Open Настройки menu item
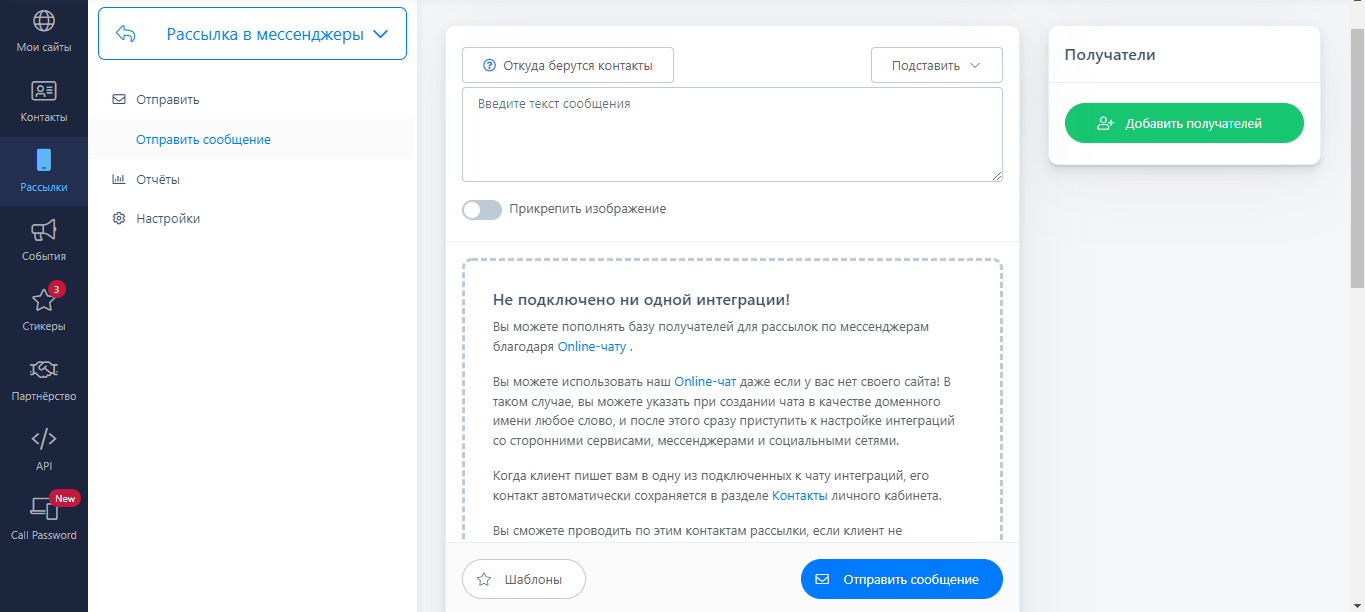1365x612 pixels. (x=168, y=219)
